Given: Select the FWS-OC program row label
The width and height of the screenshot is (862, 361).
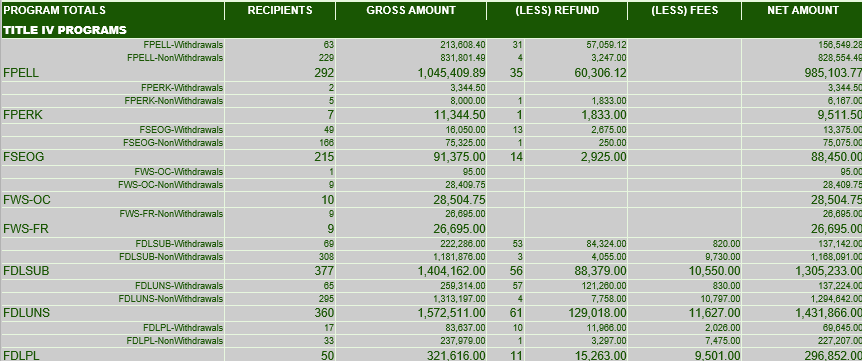Looking at the screenshot, I should point(26,199).
